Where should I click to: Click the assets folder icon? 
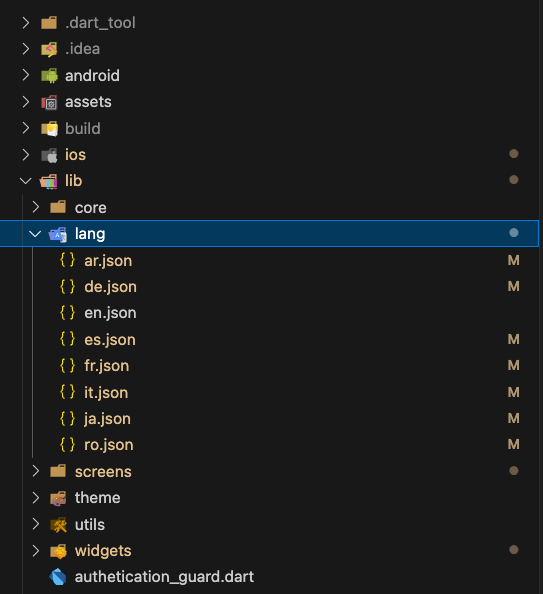point(49,102)
